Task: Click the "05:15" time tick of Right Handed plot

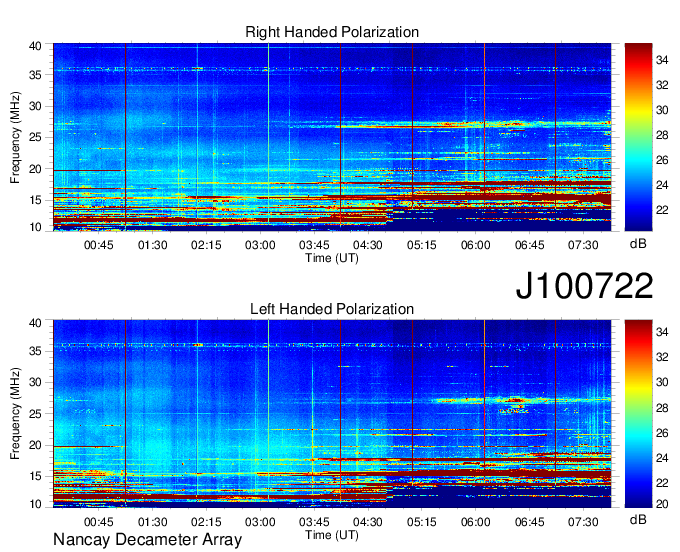Action: [422, 245]
